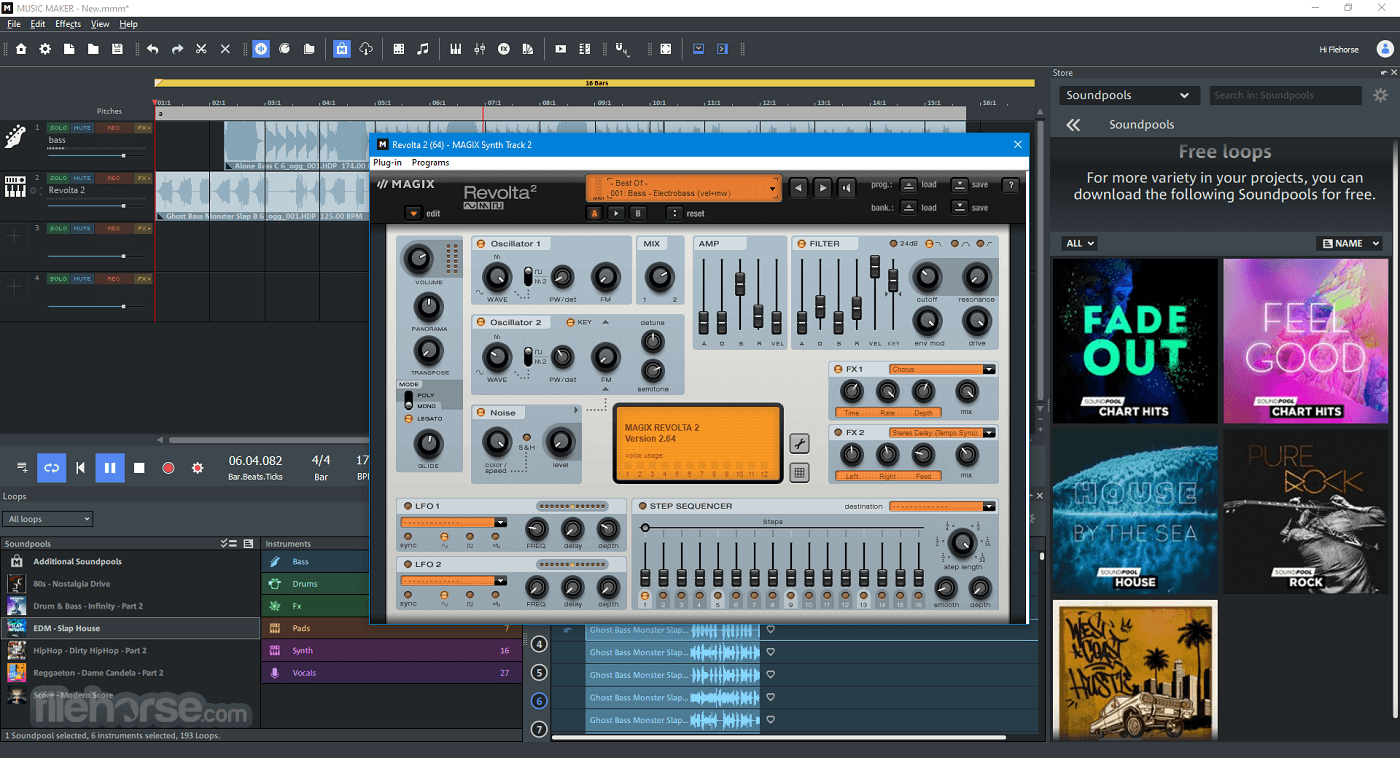This screenshot has height=758, width=1400.
Task: Create a new project with the blank page icon
Action: (x=69, y=49)
